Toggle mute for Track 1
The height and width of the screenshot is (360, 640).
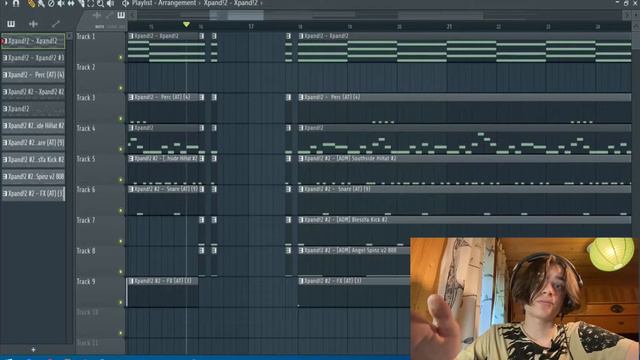[x=120, y=58]
